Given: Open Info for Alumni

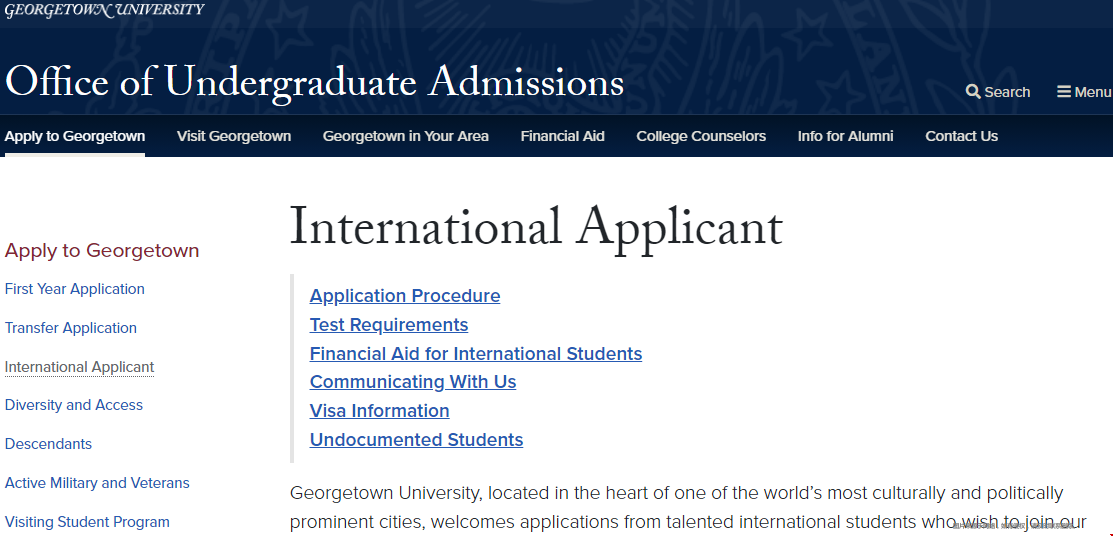Looking at the screenshot, I should pyautogui.click(x=845, y=136).
